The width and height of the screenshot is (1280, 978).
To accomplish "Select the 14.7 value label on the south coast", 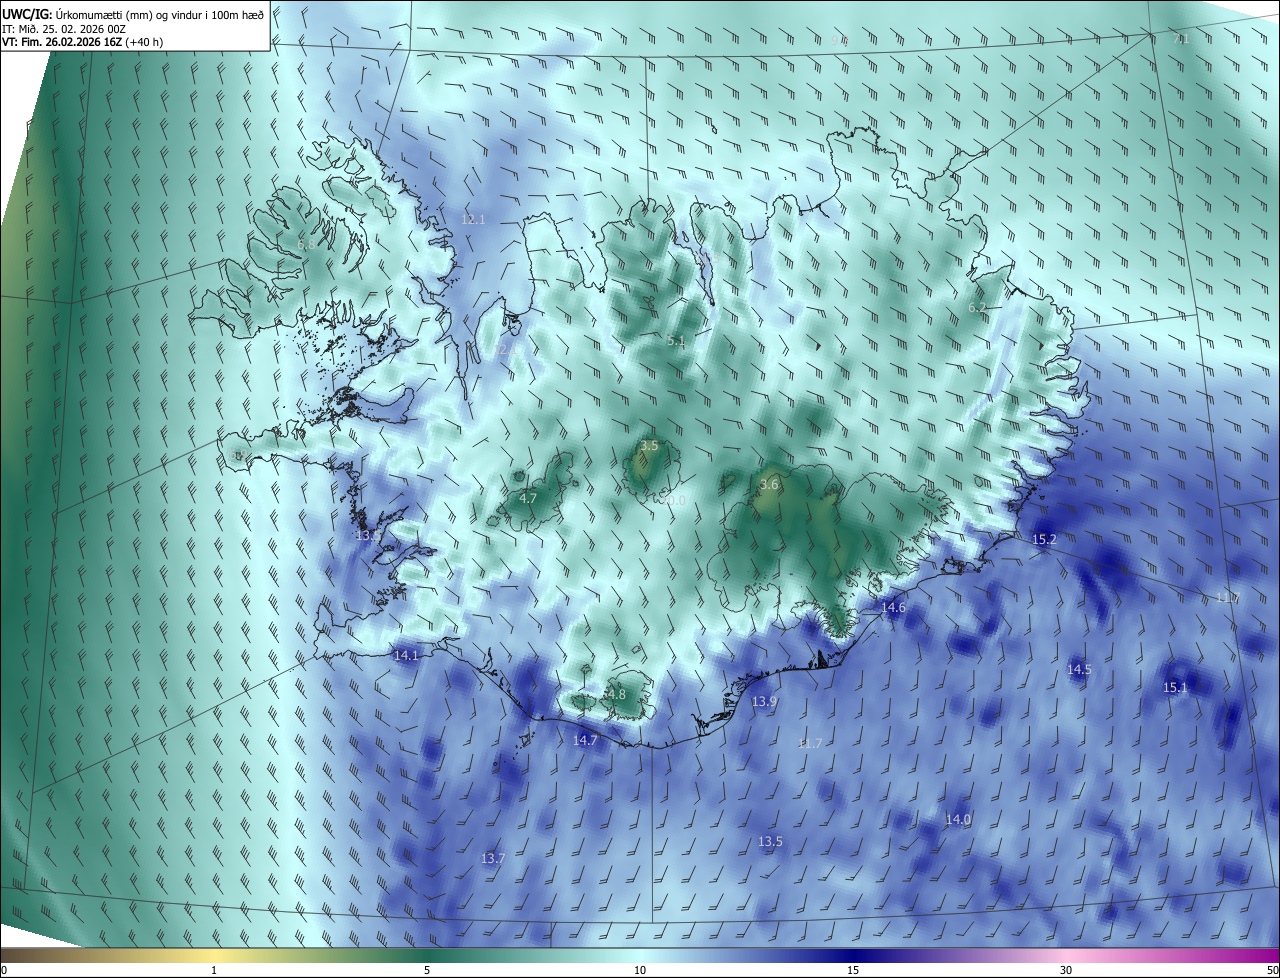I will click(585, 740).
